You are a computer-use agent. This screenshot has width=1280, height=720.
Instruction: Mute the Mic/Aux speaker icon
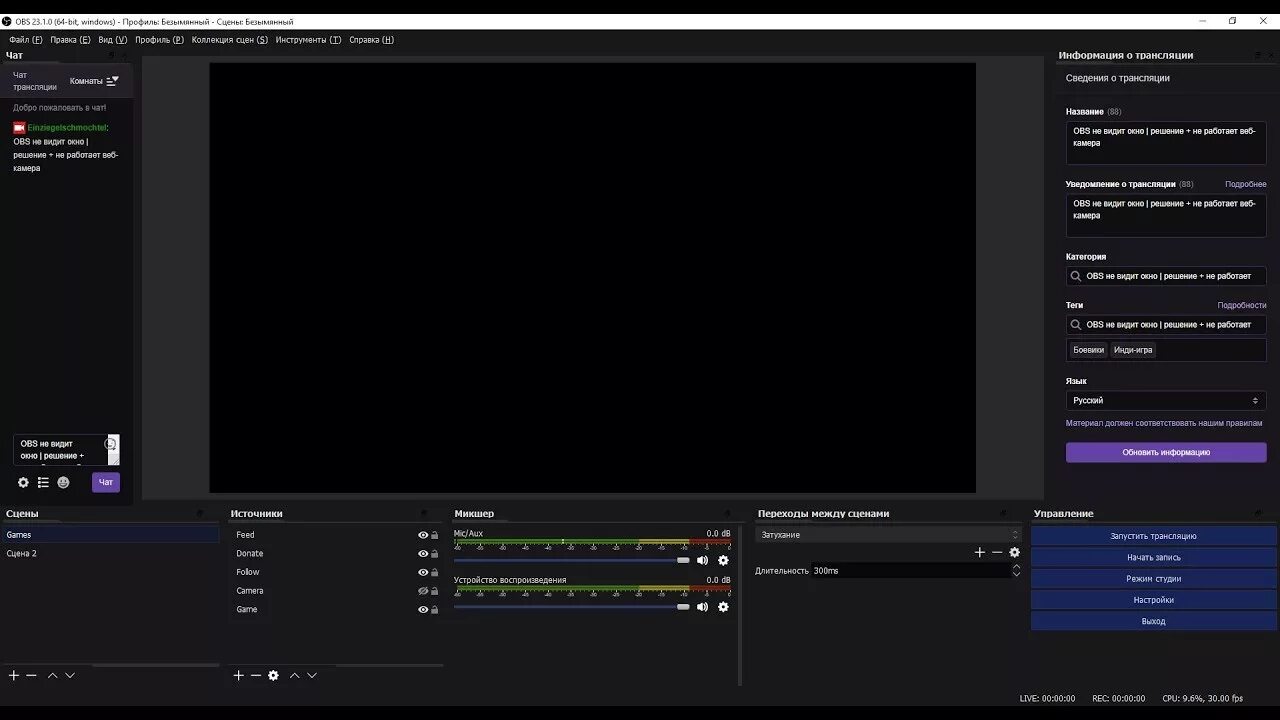(x=703, y=560)
